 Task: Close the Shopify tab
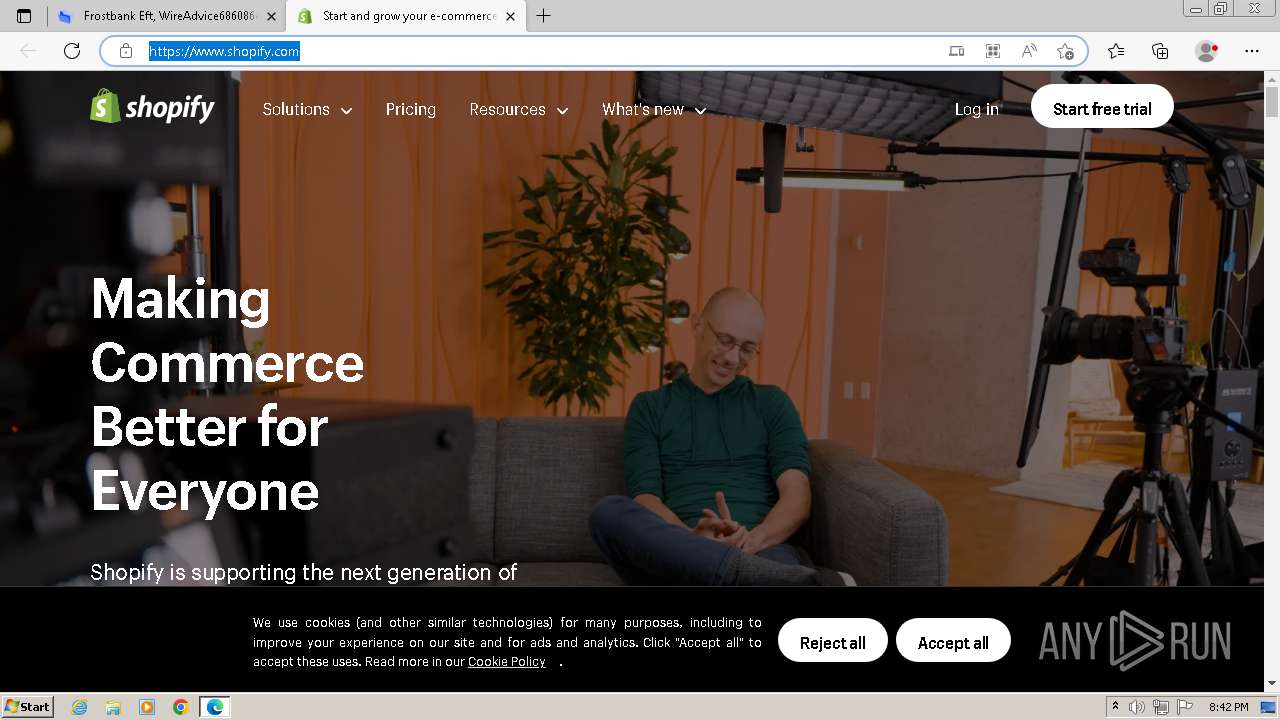510,17
